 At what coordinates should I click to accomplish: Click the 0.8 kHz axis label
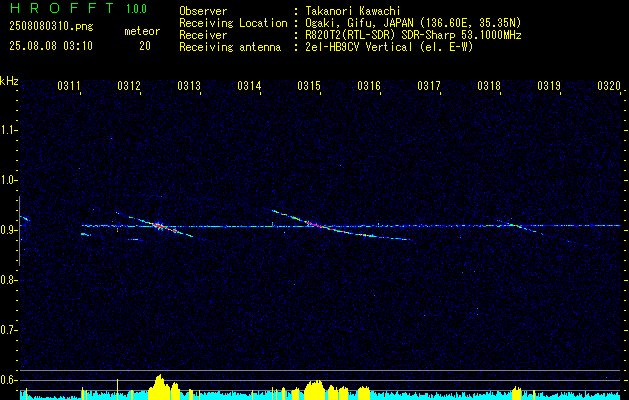point(8,280)
